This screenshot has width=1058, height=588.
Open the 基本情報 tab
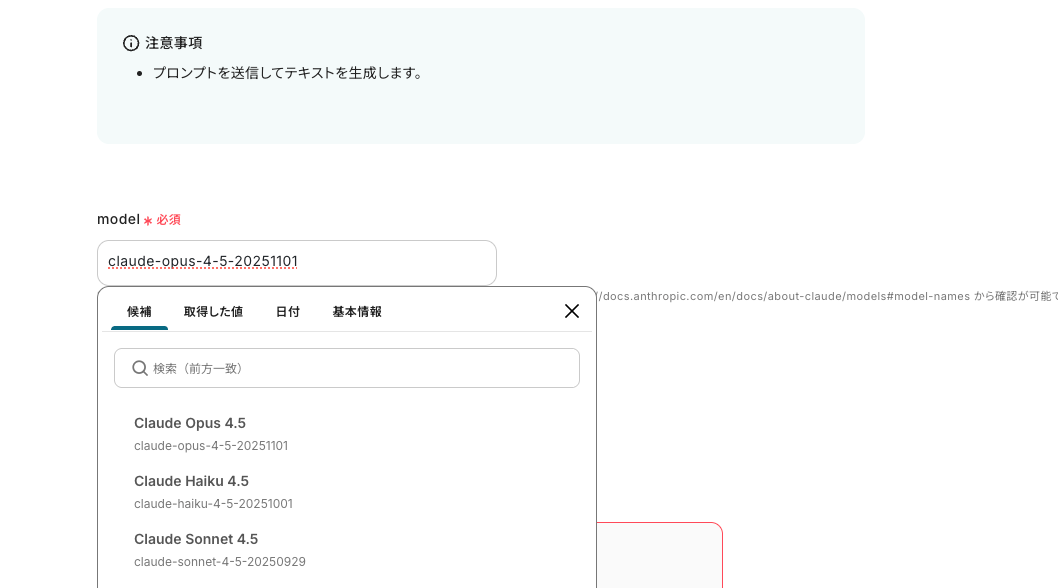click(x=357, y=312)
